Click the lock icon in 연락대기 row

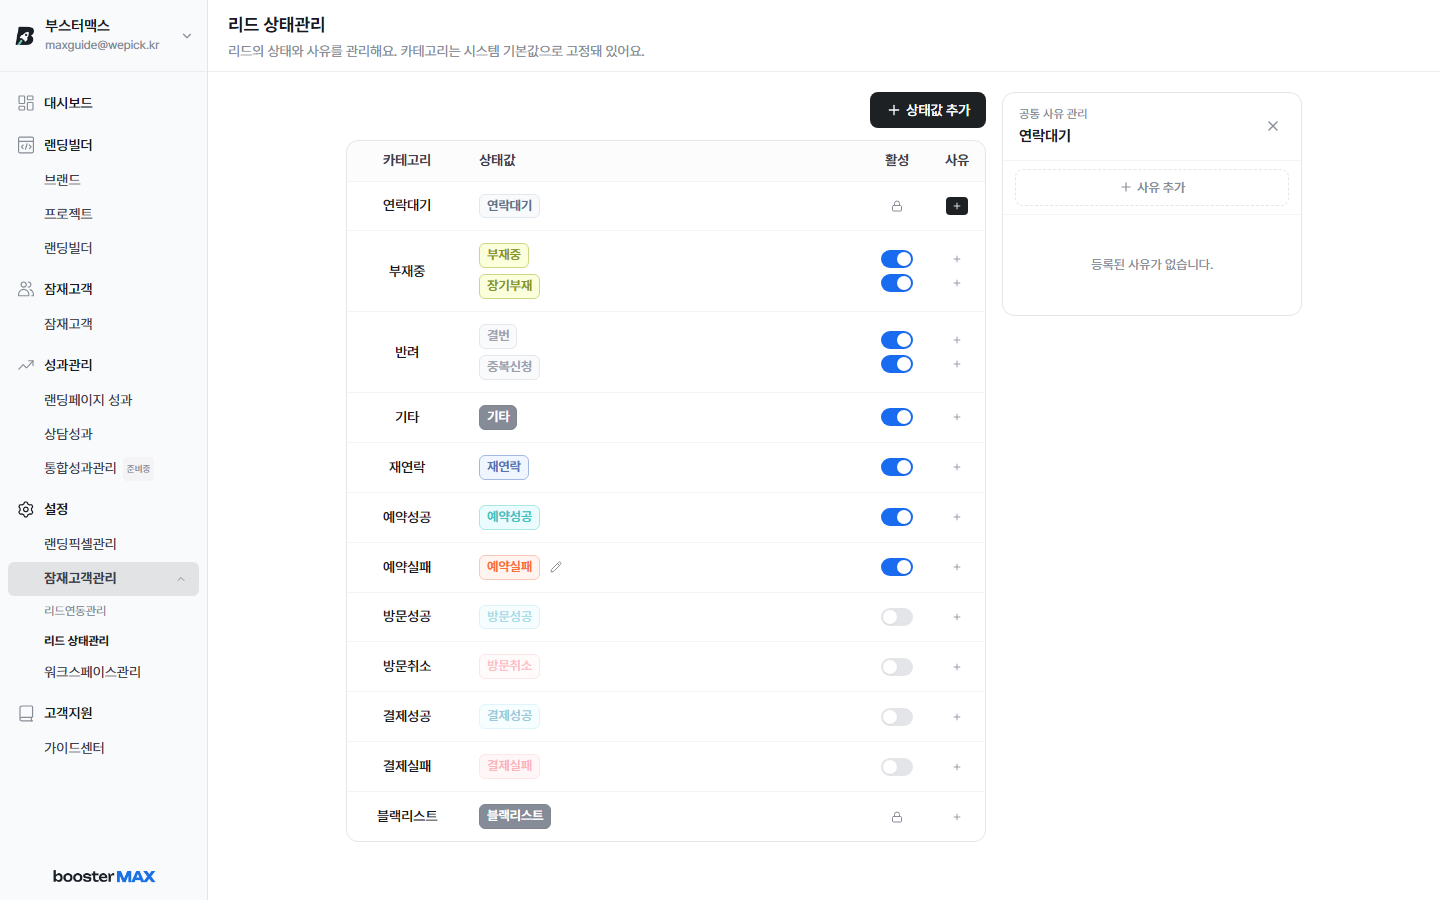point(897,206)
